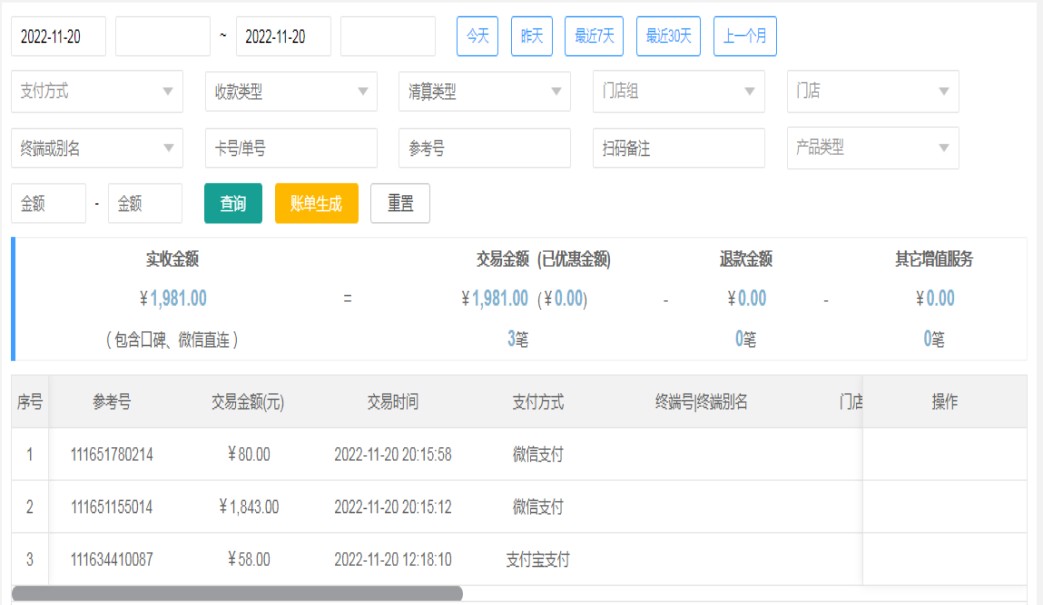
Task: Click the orange 账单生成 button
Action: click(316, 203)
